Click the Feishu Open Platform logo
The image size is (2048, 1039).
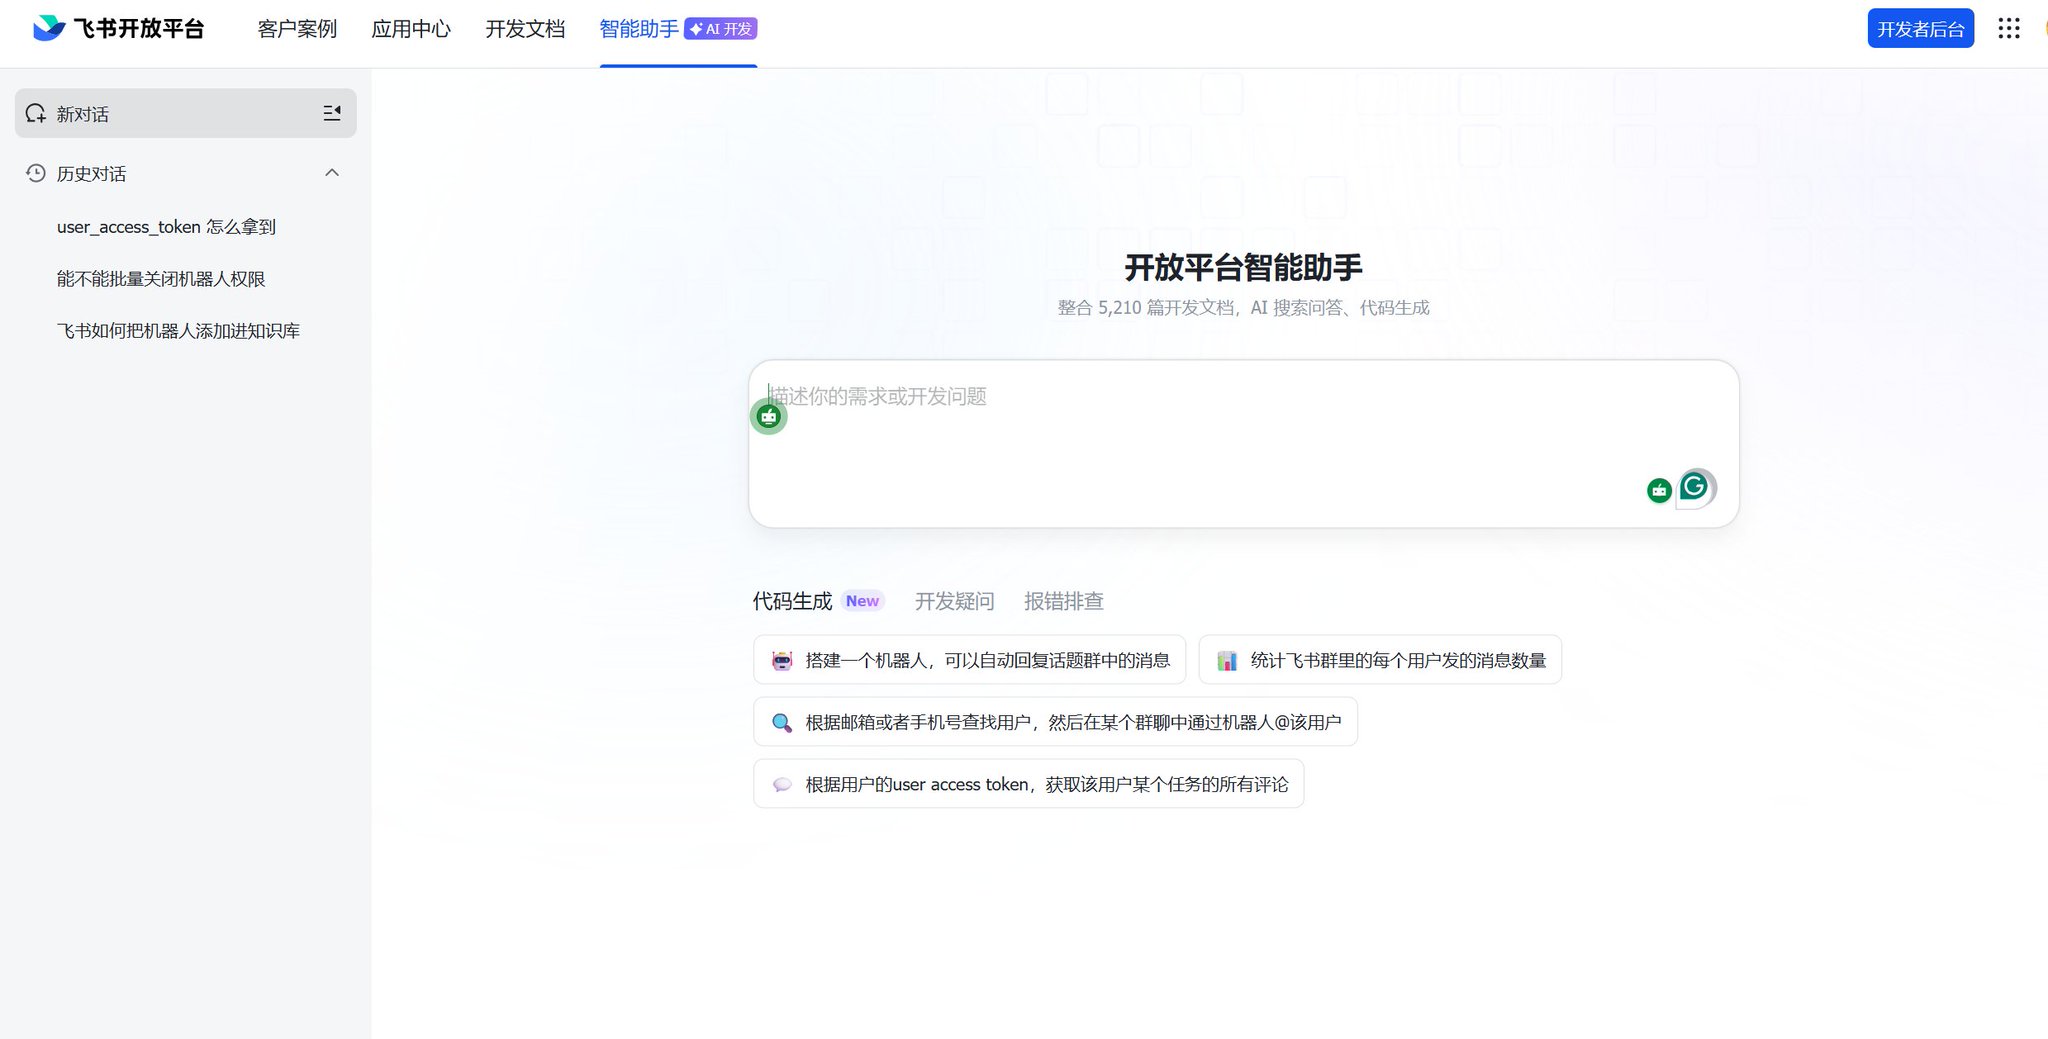point(118,28)
